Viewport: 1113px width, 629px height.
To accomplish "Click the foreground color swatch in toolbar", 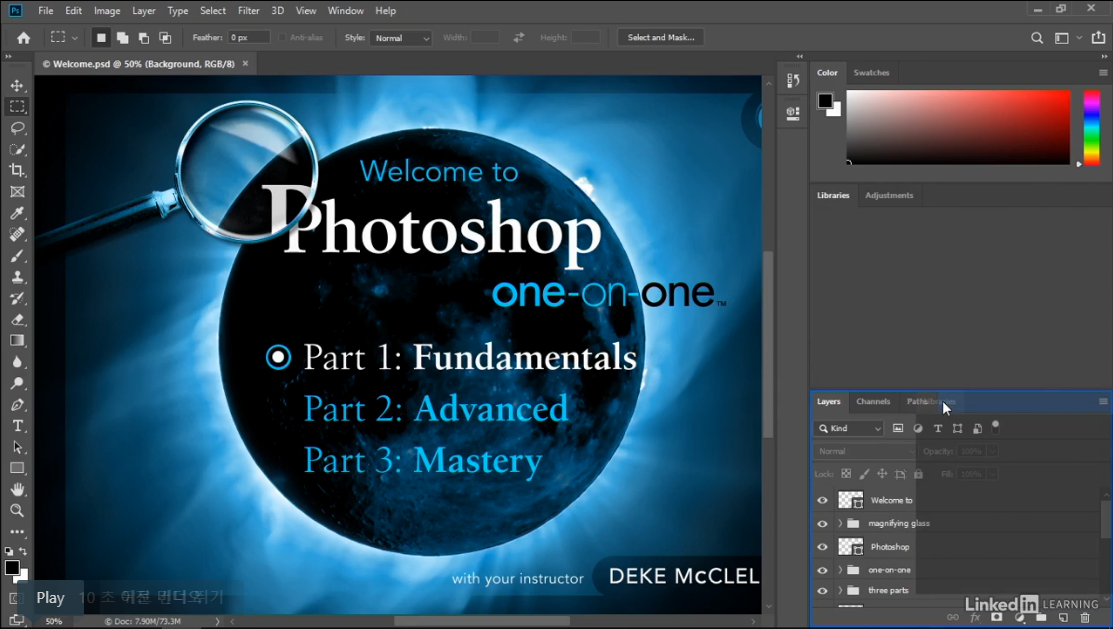I will (x=12, y=567).
